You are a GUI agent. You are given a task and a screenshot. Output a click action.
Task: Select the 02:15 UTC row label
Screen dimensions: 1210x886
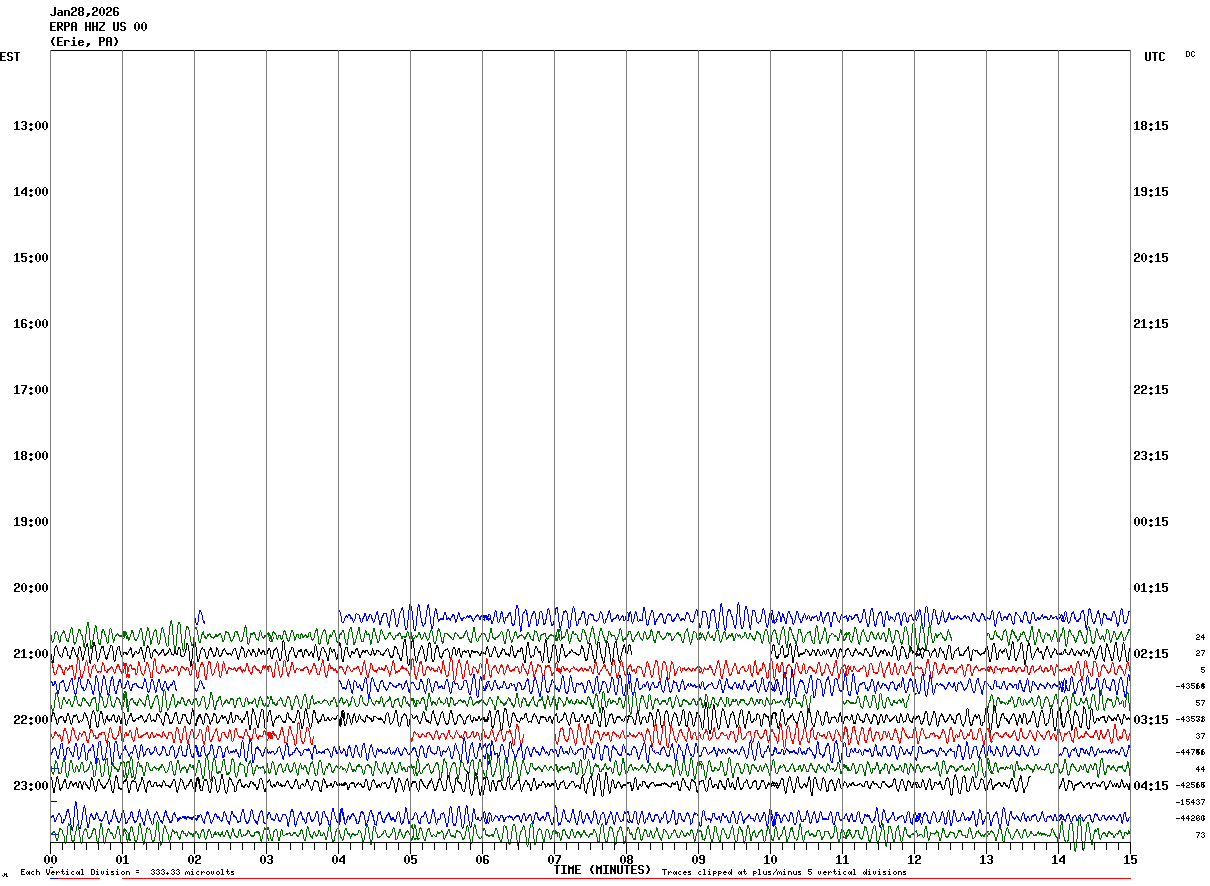[x=1151, y=654]
